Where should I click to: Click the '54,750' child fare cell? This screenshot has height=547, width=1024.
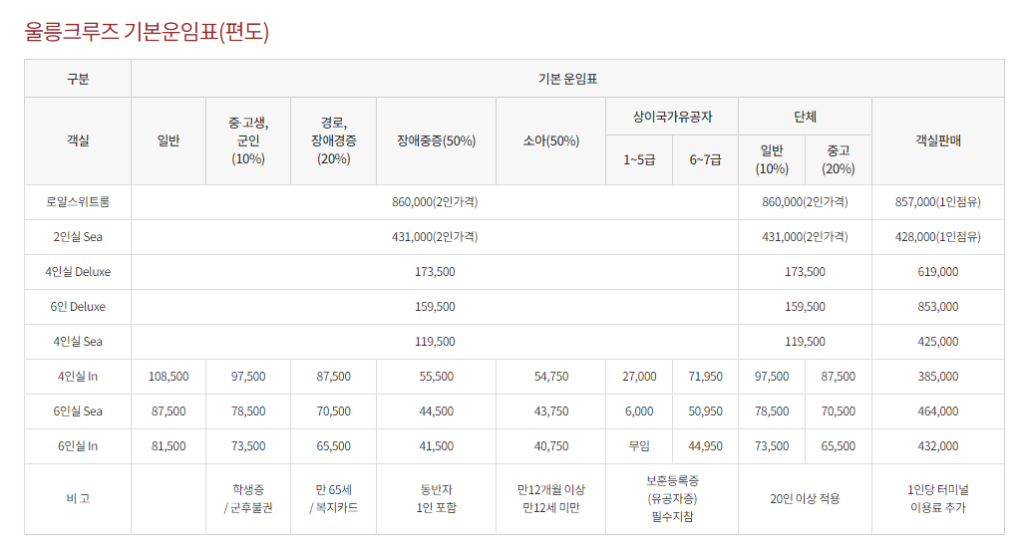[x=551, y=377]
